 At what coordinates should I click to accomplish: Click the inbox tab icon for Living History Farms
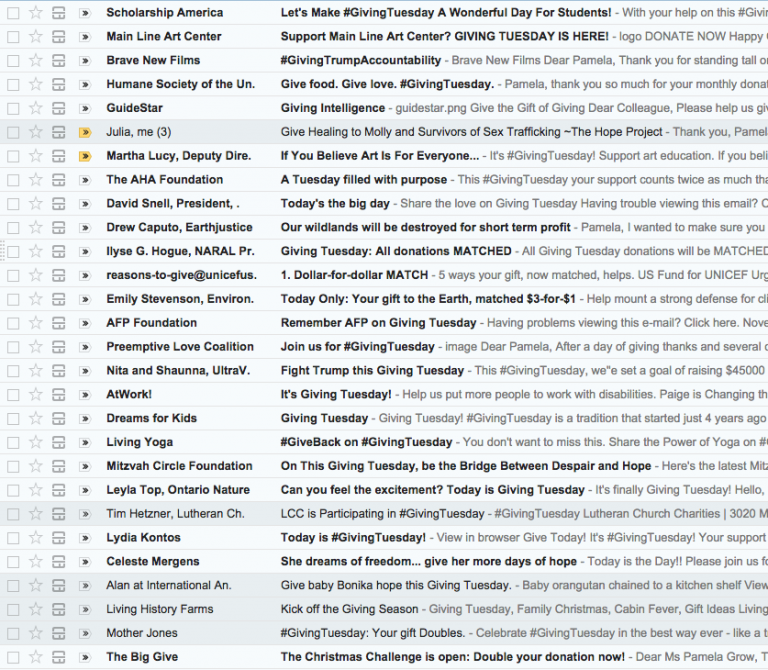coord(59,610)
